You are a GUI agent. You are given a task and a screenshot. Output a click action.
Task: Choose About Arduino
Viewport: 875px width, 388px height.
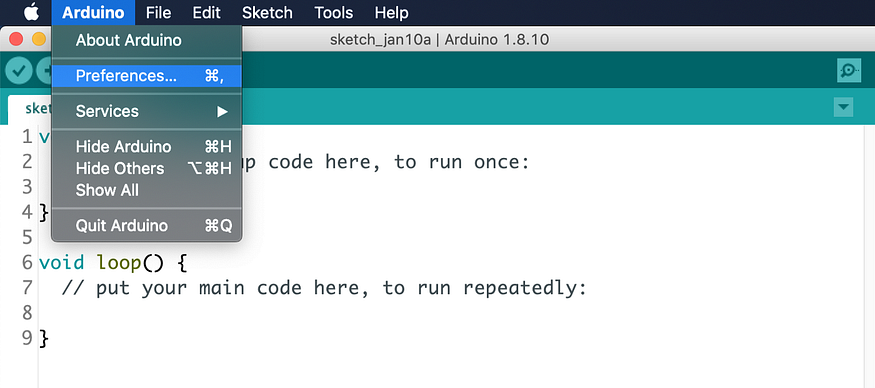click(x=147, y=40)
